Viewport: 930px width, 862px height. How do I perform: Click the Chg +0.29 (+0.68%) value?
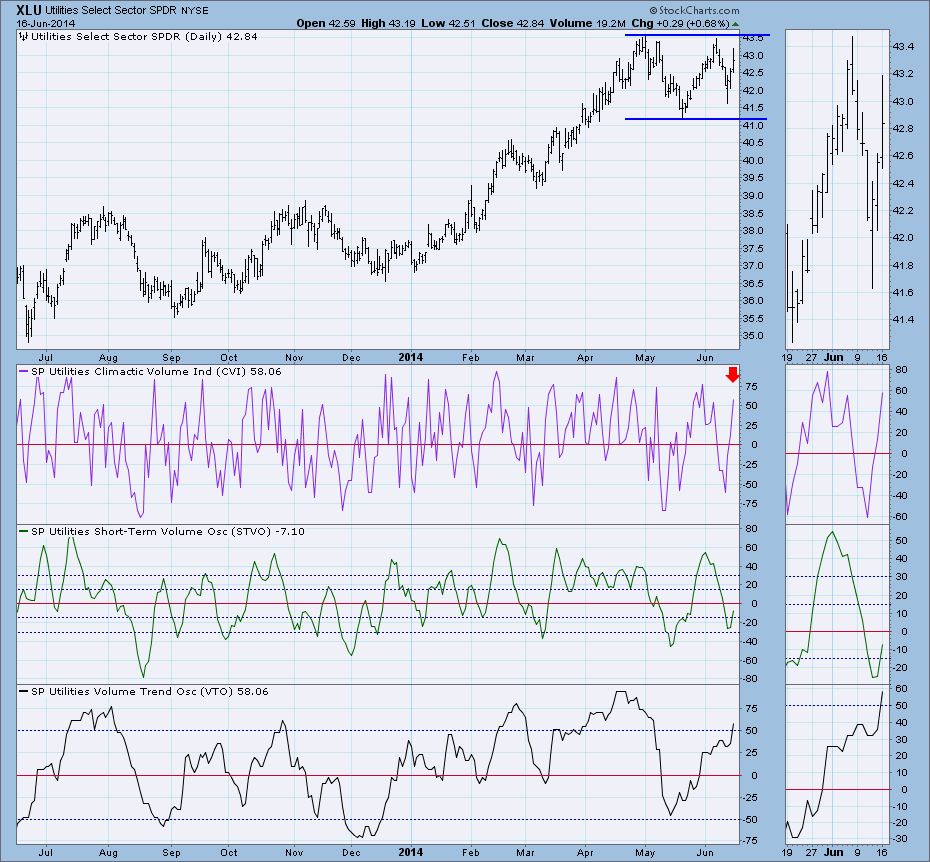pos(680,24)
